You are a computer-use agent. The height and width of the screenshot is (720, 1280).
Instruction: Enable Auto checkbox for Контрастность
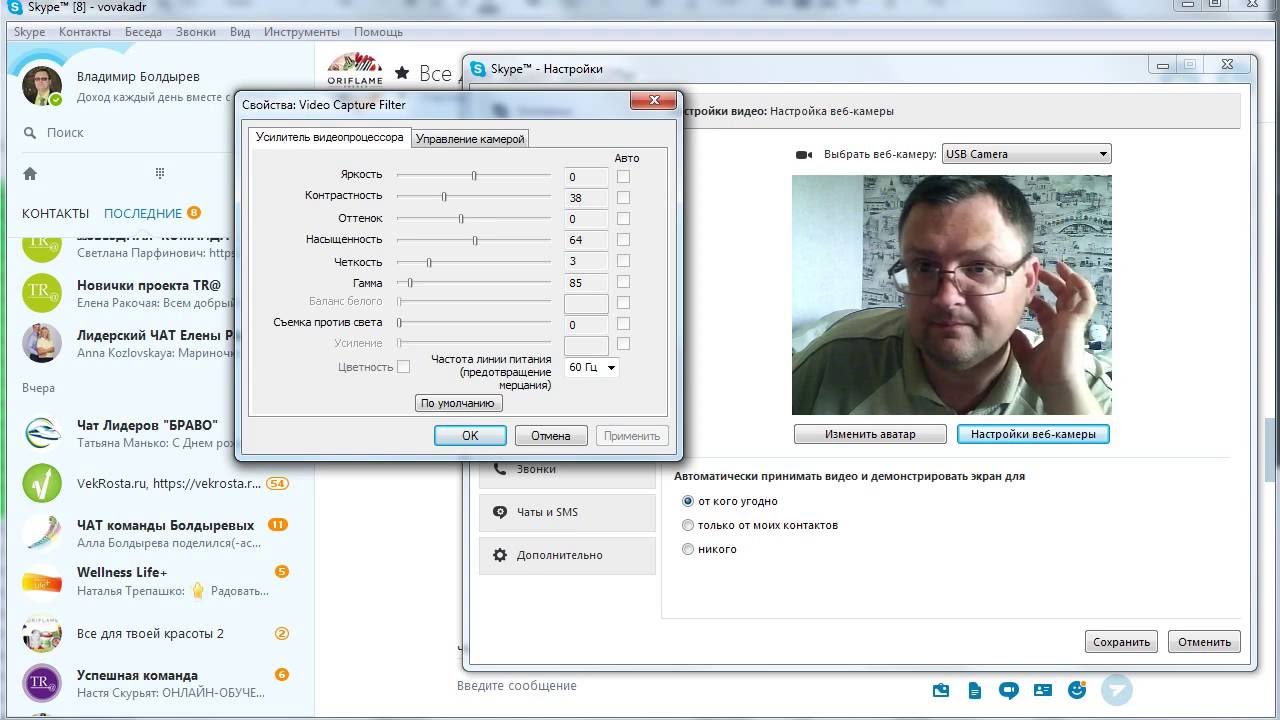[623, 197]
